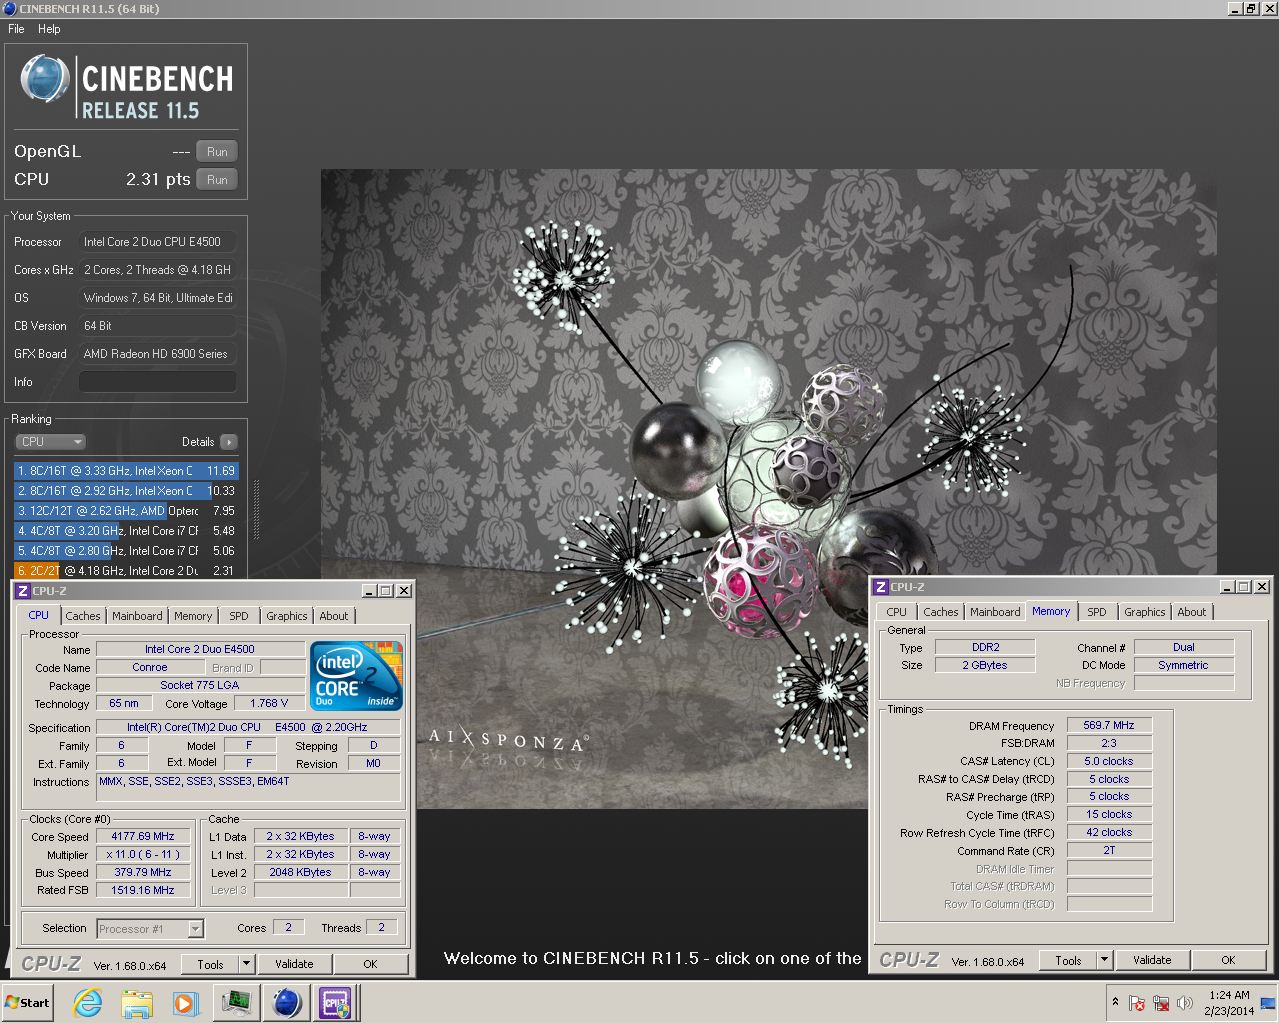
Task: Switch to About tab in right CPU-Z window
Action: point(1192,612)
